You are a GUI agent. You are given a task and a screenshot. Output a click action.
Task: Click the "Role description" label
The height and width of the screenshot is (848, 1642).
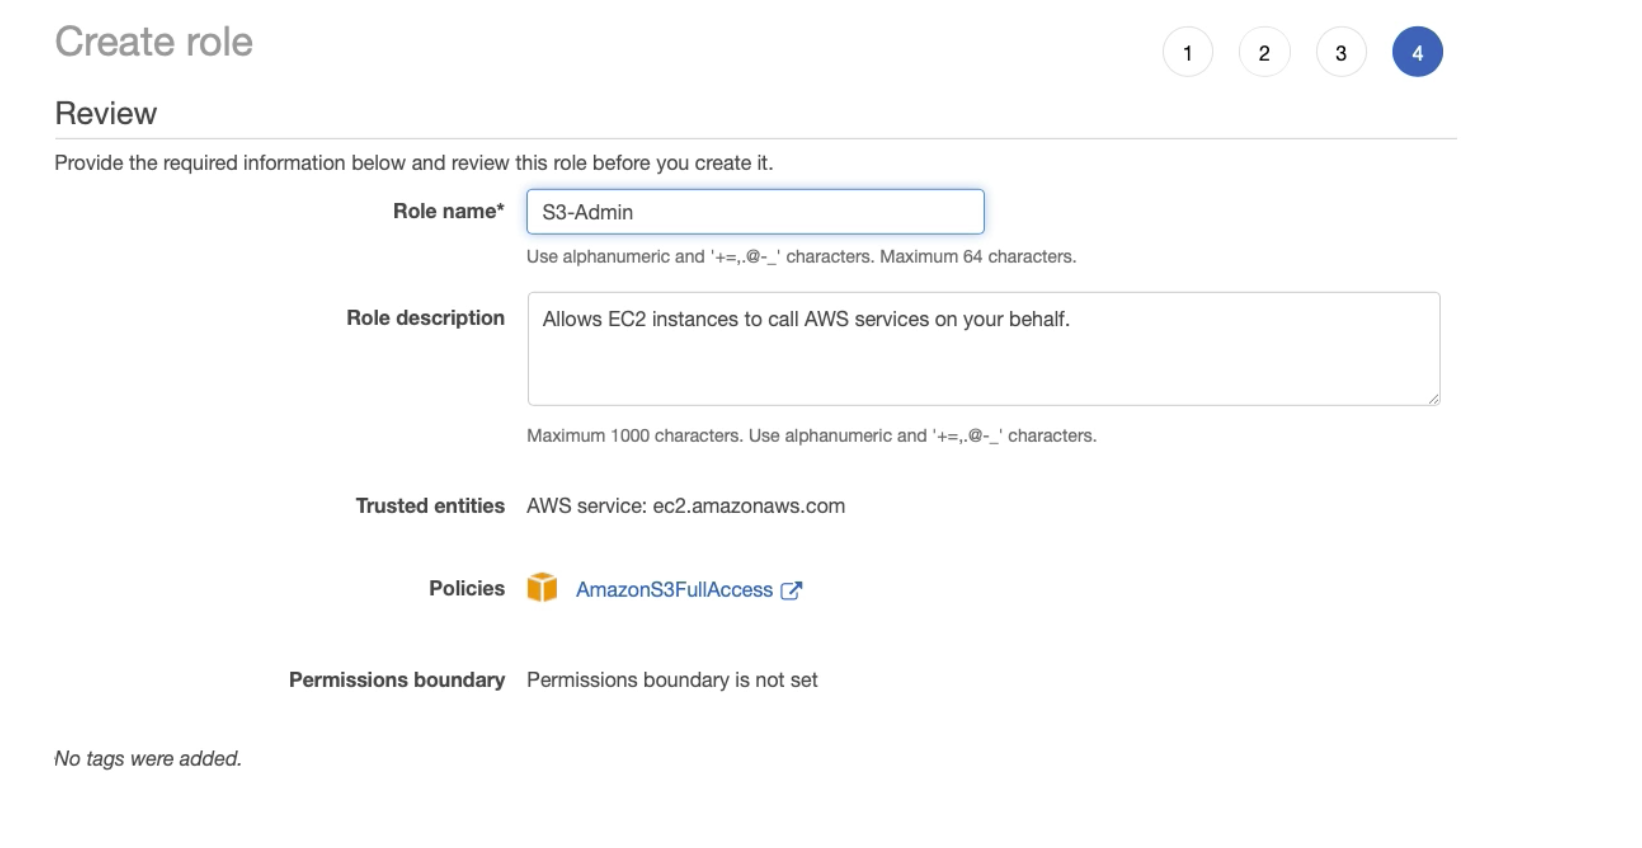(425, 318)
